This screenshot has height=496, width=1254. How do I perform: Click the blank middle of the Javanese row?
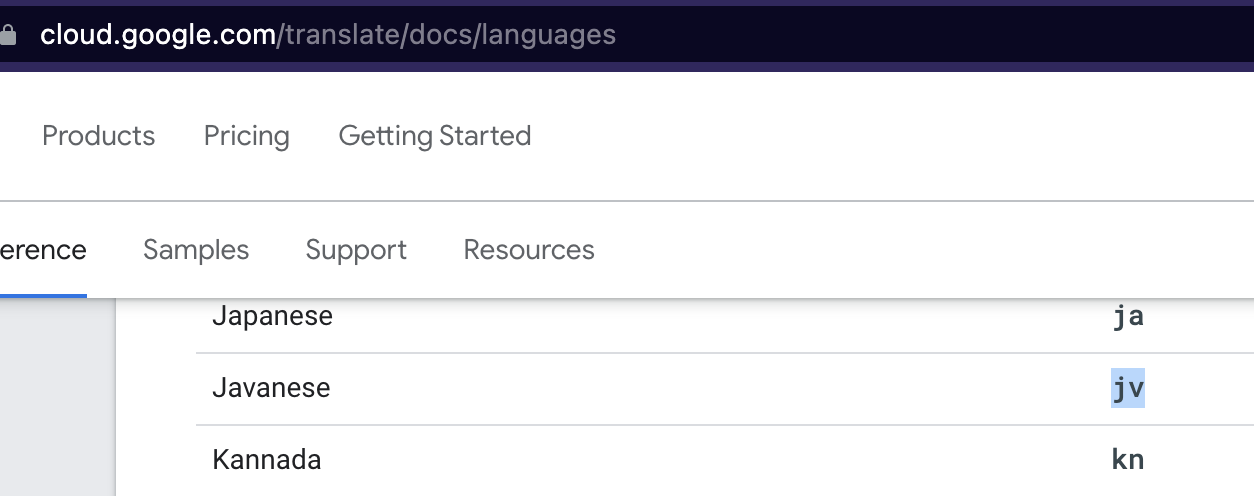click(720, 389)
